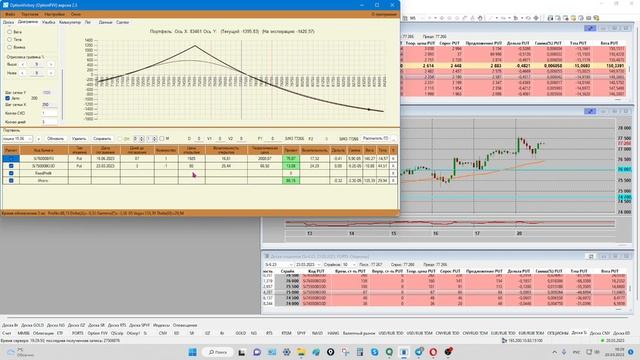
Task: Switch to the Калькулятор tab
Action: pyautogui.click(x=70, y=22)
